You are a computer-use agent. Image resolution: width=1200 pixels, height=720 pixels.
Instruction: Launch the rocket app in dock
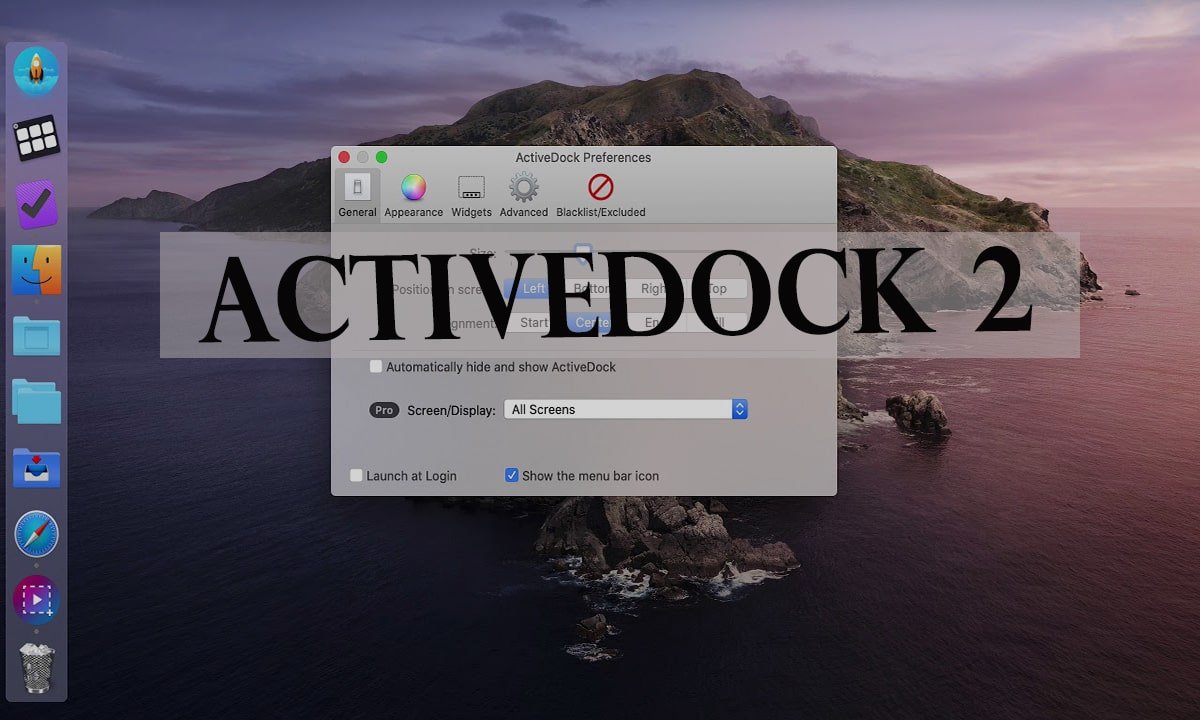click(x=36, y=72)
